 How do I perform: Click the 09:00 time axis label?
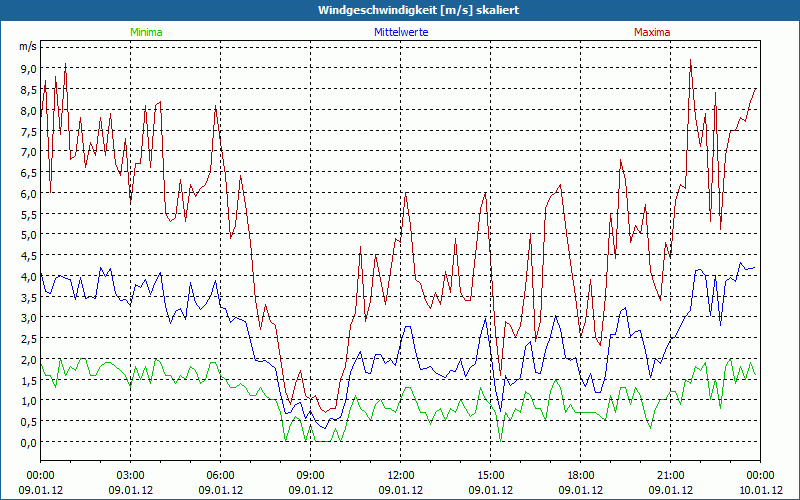(x=311, y=476)
